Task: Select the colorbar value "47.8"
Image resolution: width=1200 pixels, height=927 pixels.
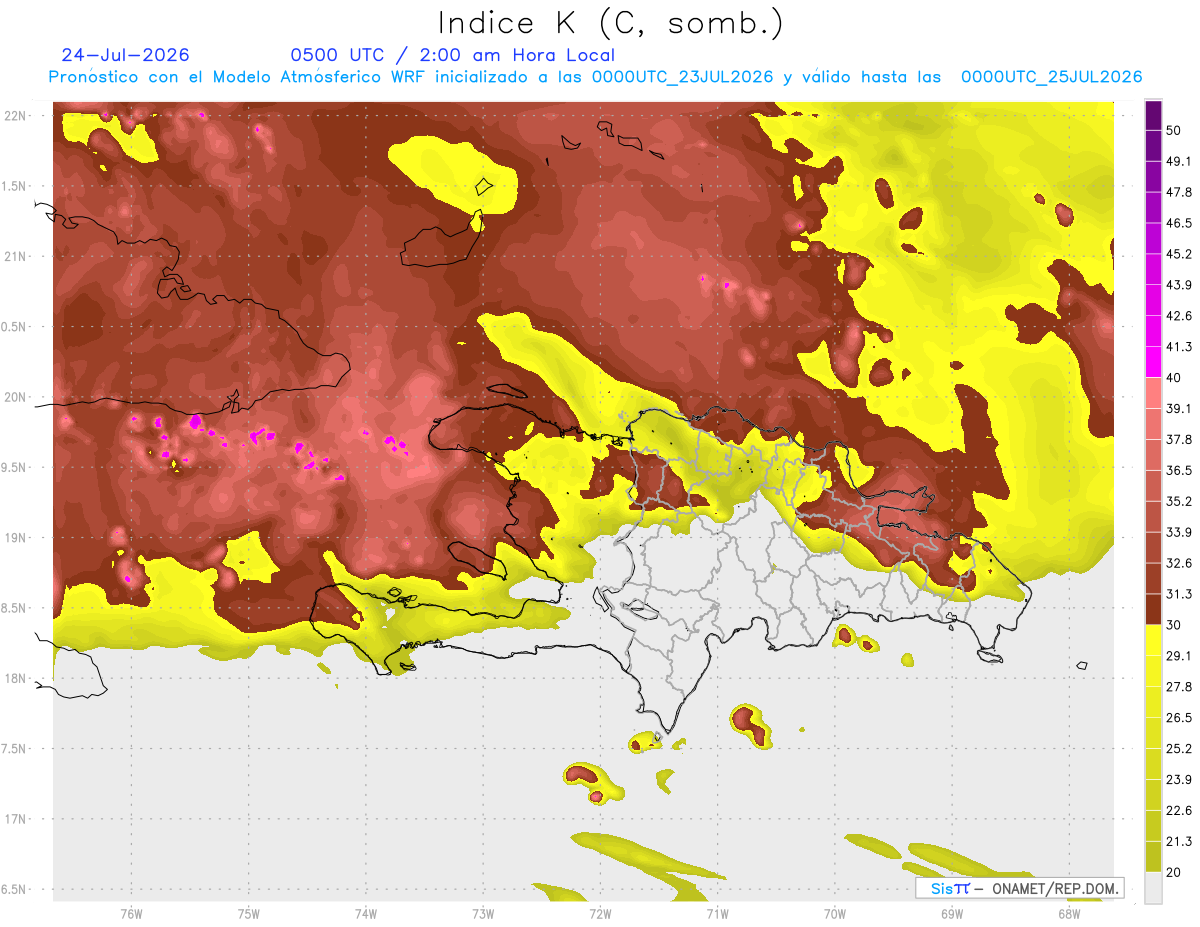Action: point(1179,192)
